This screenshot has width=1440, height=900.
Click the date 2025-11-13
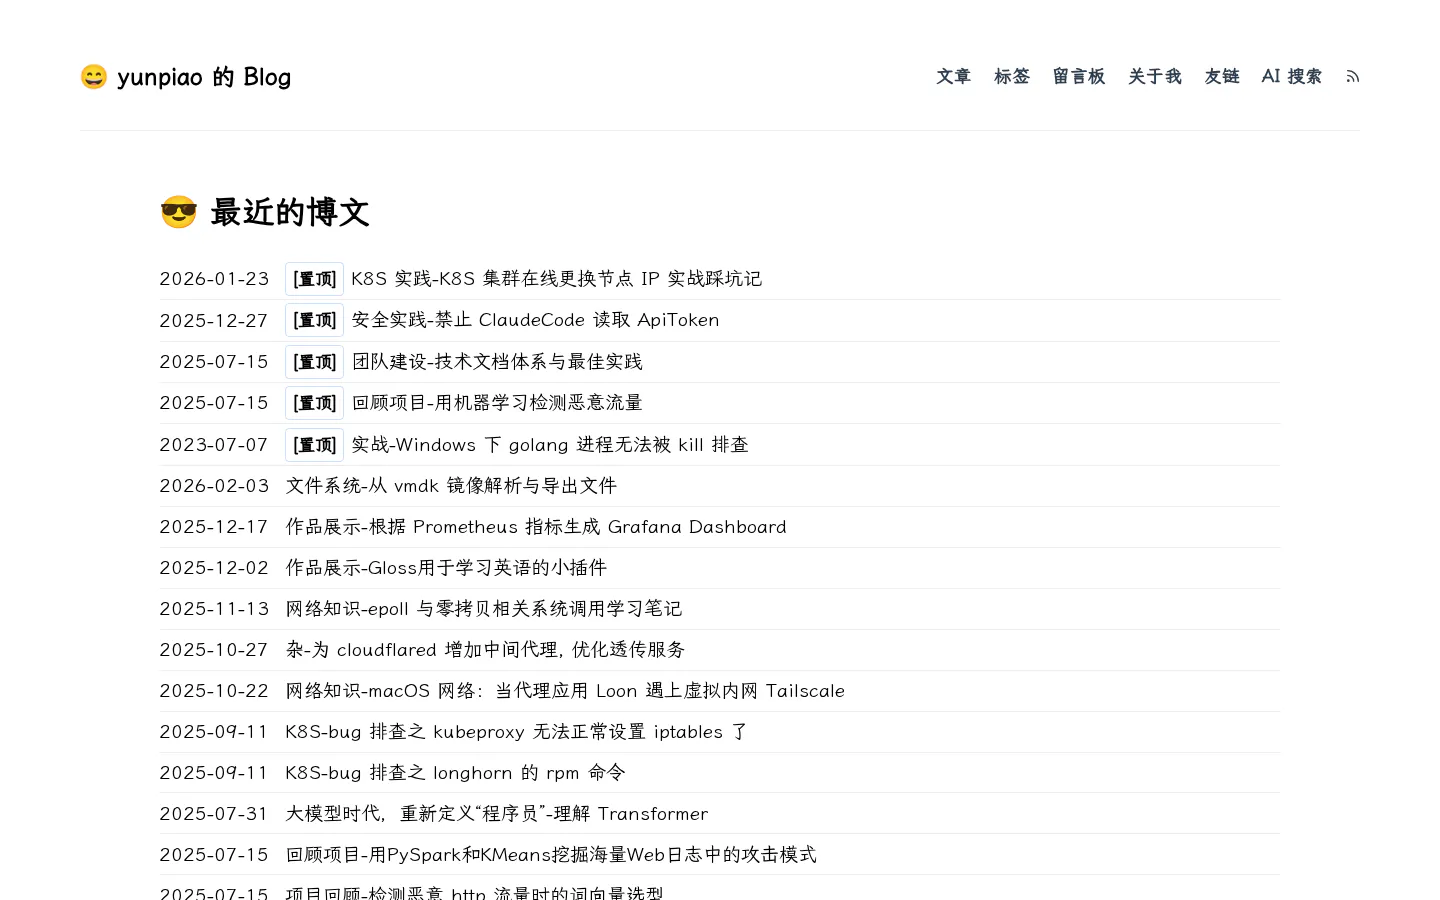(215, 609)
